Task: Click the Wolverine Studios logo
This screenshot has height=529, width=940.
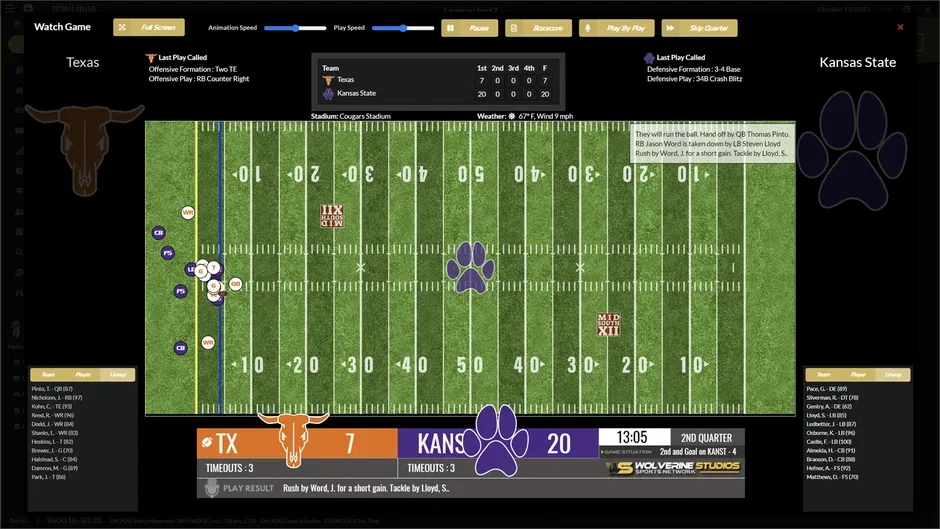Action: coord(674,468)
